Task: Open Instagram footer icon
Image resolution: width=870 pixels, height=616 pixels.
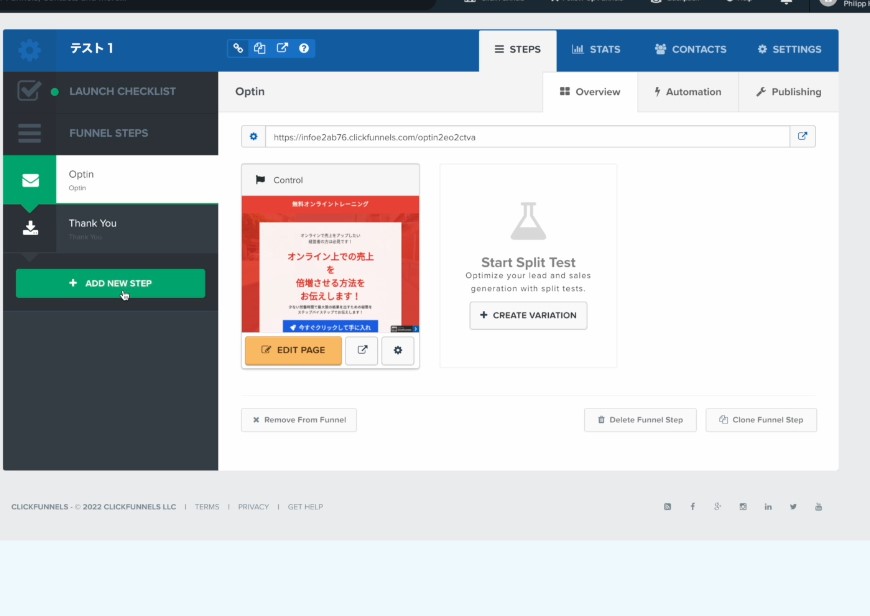Action: point(743,507)
